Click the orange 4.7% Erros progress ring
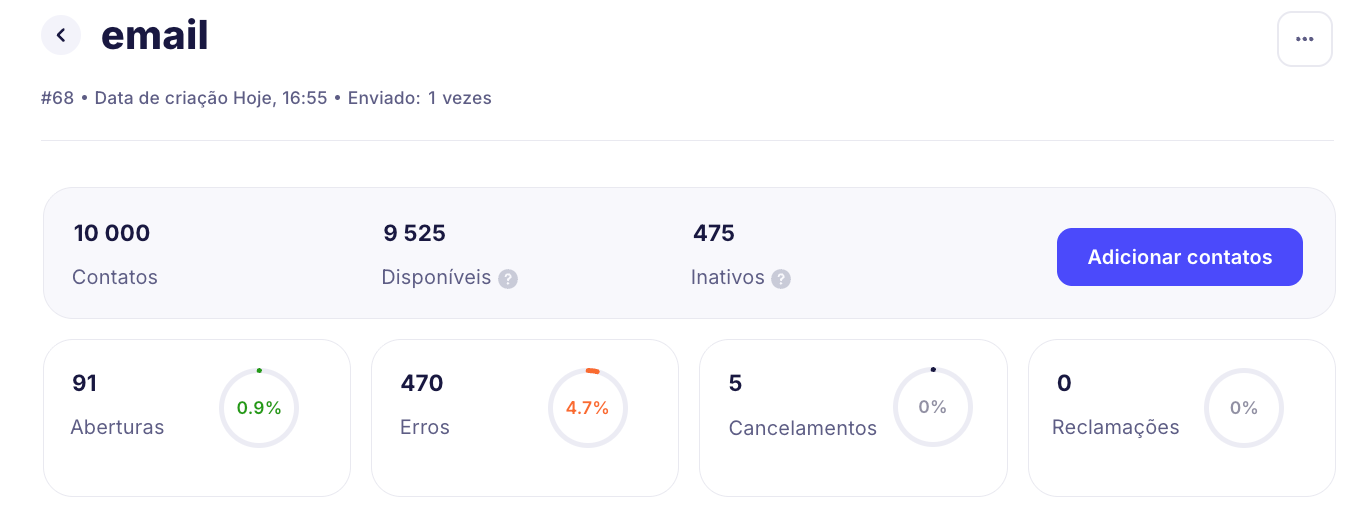The height and width of the screenshot is (519, 1371). pyautogui.click(x=587, y=408)
